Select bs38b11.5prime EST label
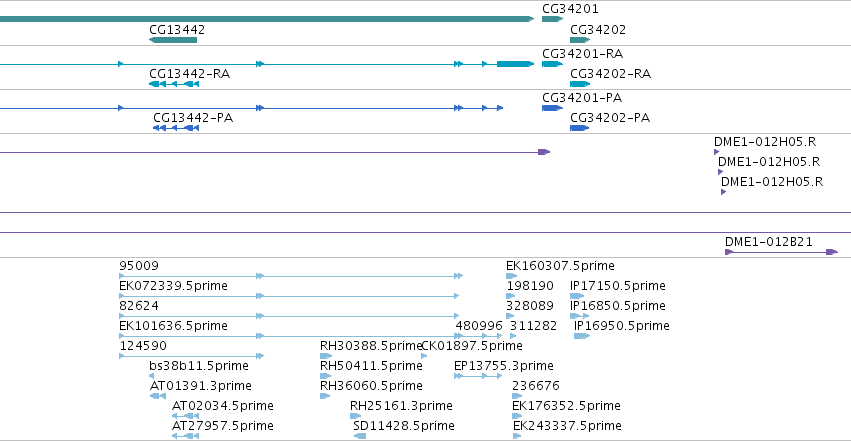This screenshot has width=851, height=441. click(199, 366)
